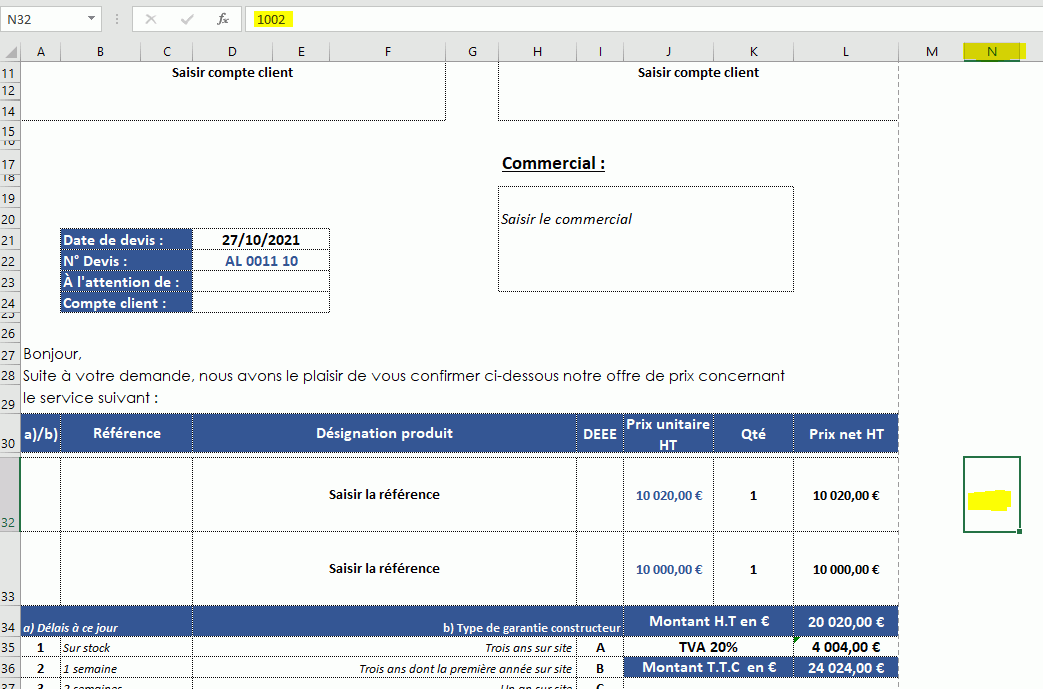1043x689 pixels.
Task: Click the Cancel X icon in formula bar
Action: click(x=151, y=19)
